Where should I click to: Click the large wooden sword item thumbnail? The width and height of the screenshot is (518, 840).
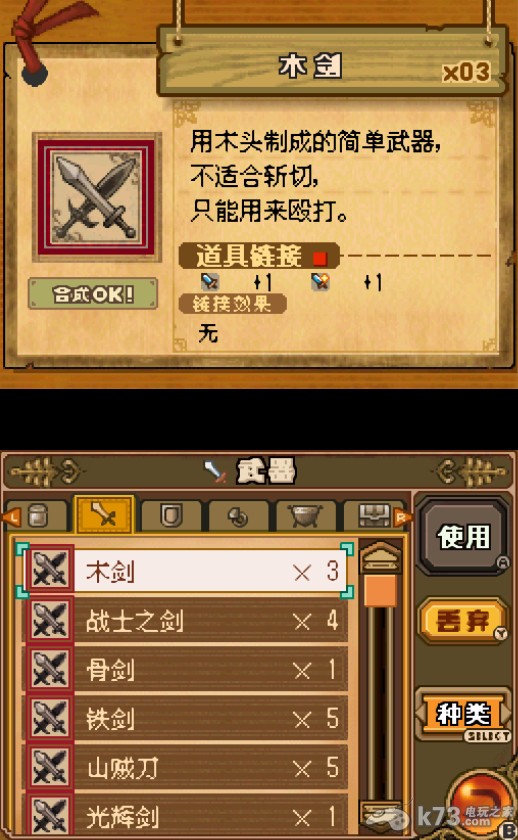96,197
